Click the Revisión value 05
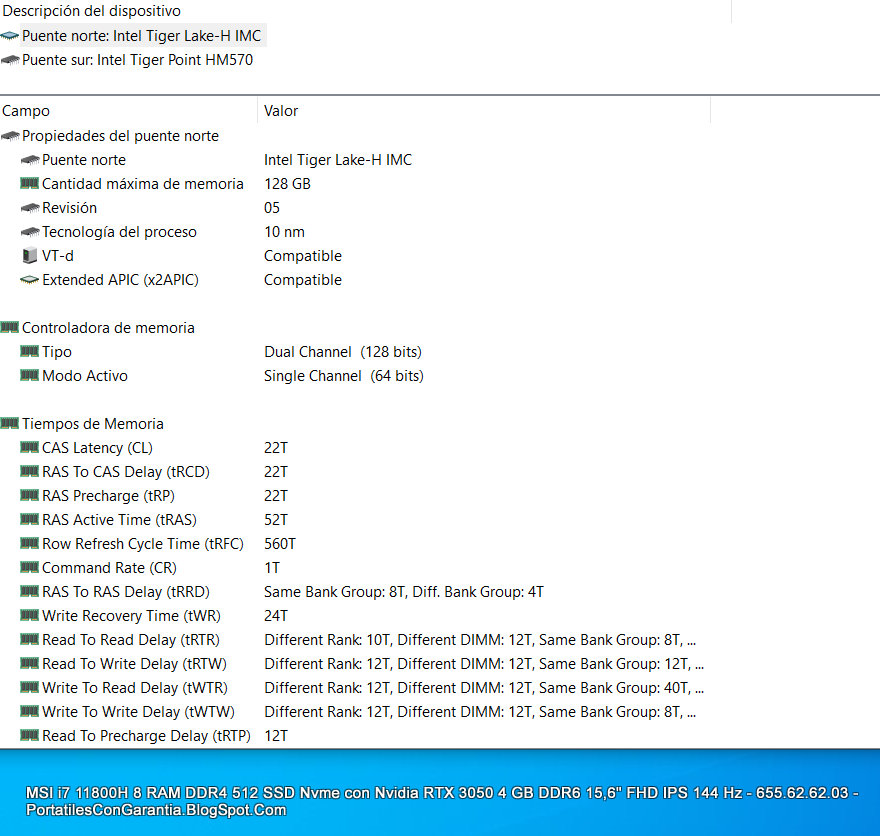 pyautogui.click(x=272, y=208)
